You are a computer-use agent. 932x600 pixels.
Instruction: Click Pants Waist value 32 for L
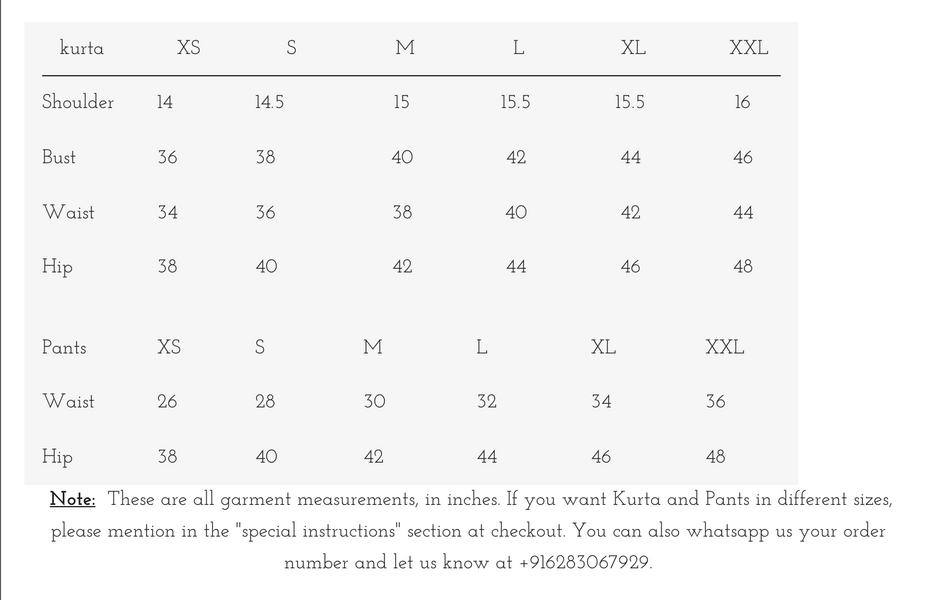487,402
